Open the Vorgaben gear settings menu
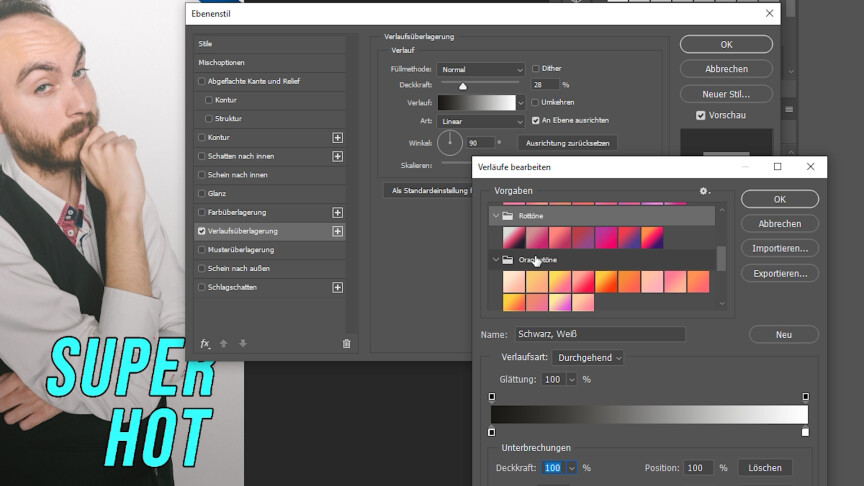 tap(704, 191)
